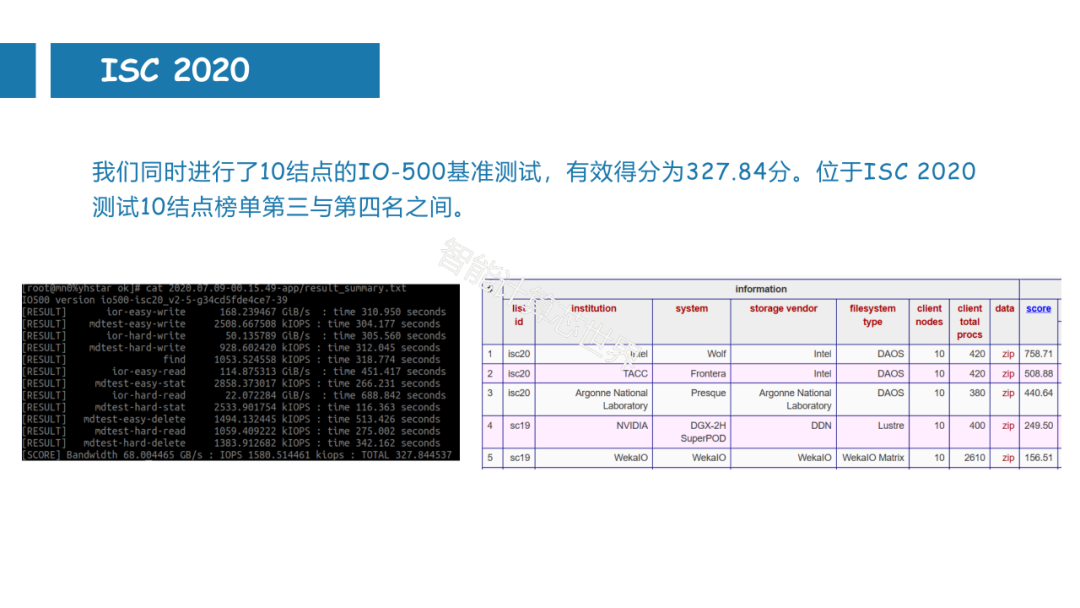The width and height of the screenshot is (1080, 608).
Task: Click the client total procs header
Action: (970, 322)
